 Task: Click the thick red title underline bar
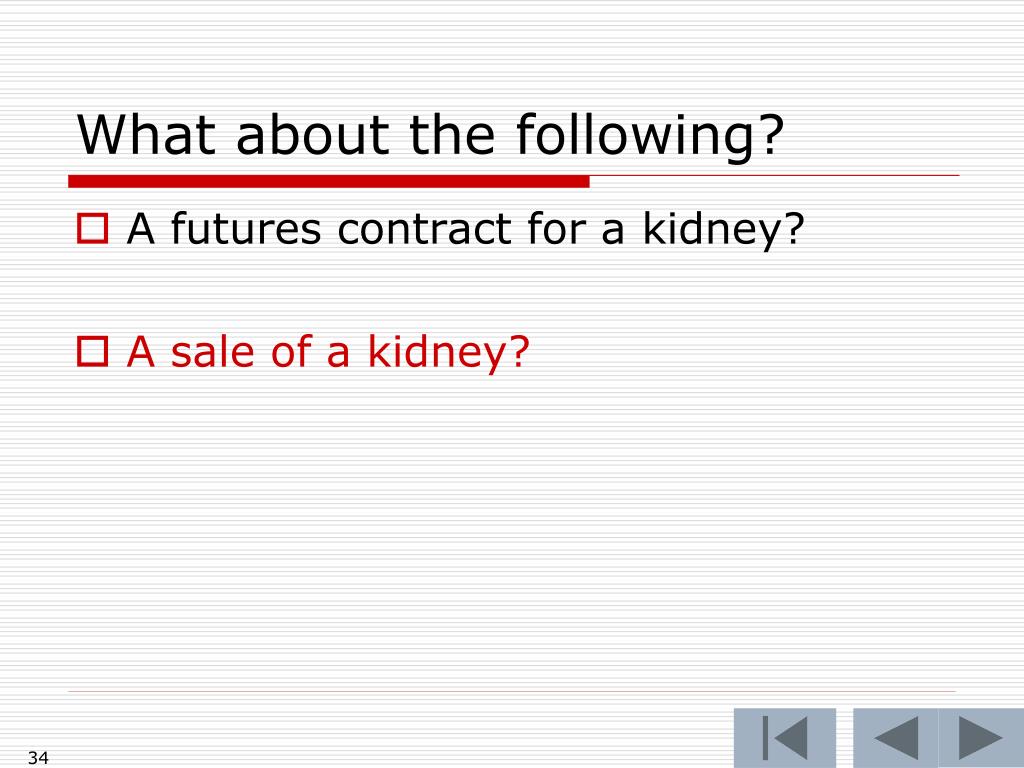[x=329, y=182]
